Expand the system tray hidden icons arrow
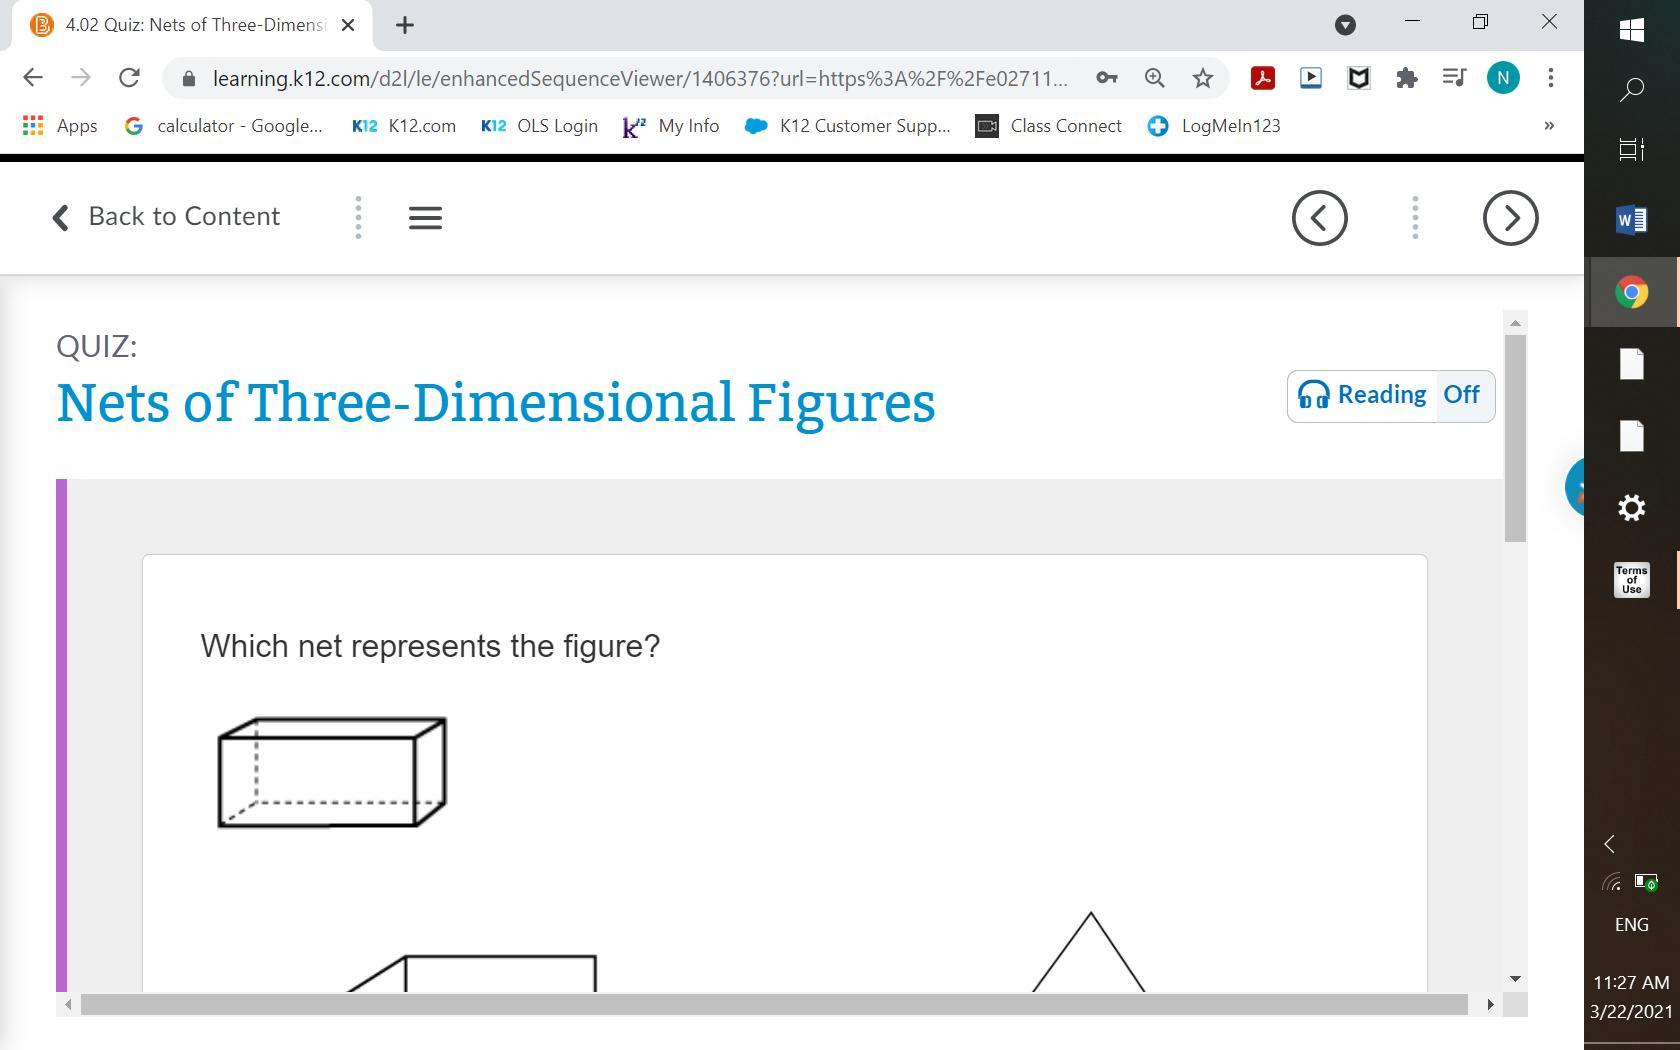Screen dimensions: 1680x1050 [x=1609, y=844]
